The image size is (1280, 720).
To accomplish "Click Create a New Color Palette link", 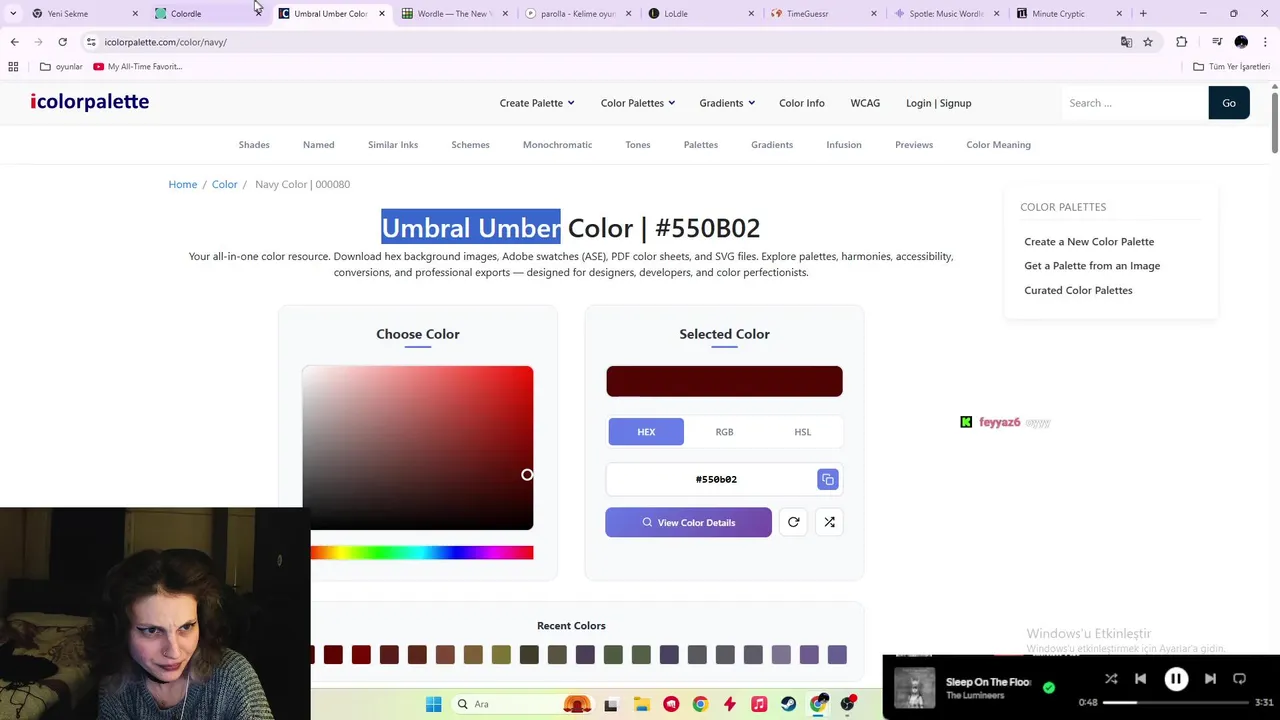I will coord(1089,242).
